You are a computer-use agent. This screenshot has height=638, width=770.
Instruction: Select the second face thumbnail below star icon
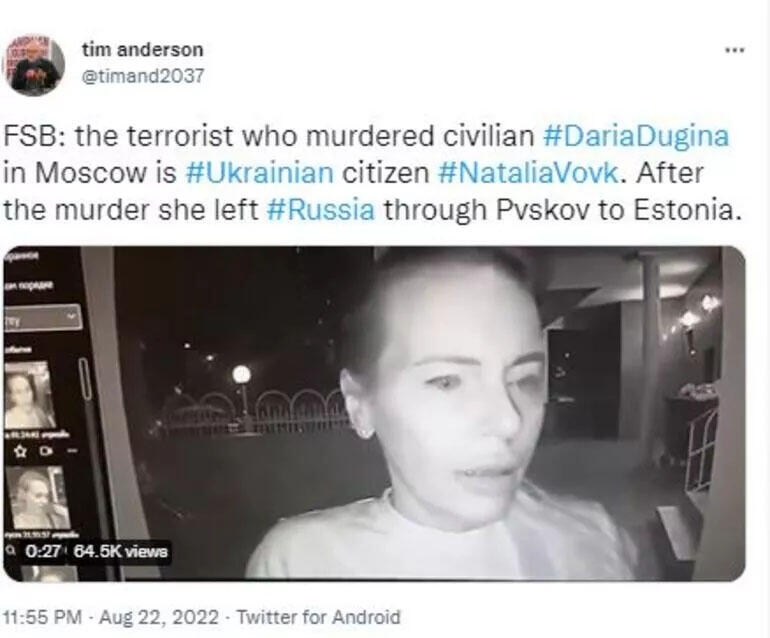click(38, 497)
